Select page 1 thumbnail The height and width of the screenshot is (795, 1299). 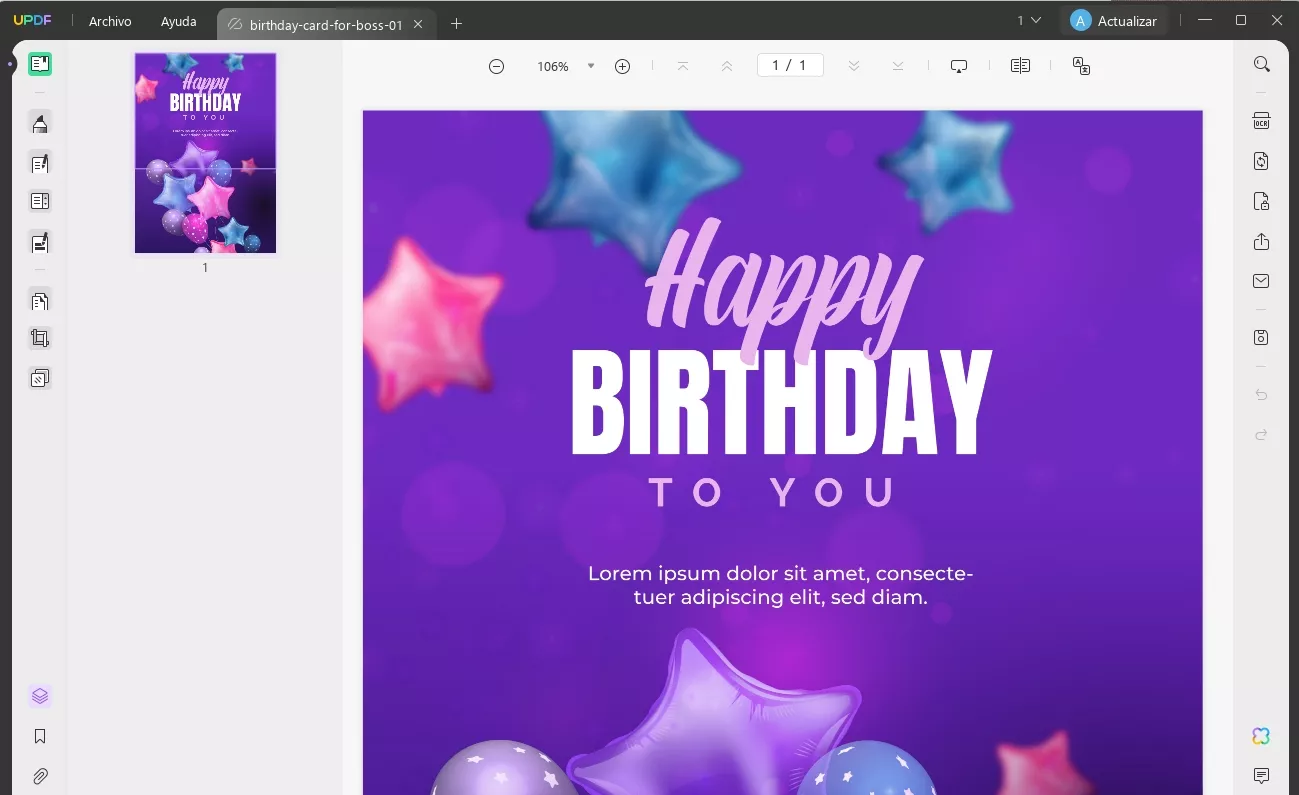(x=205, y=153)
